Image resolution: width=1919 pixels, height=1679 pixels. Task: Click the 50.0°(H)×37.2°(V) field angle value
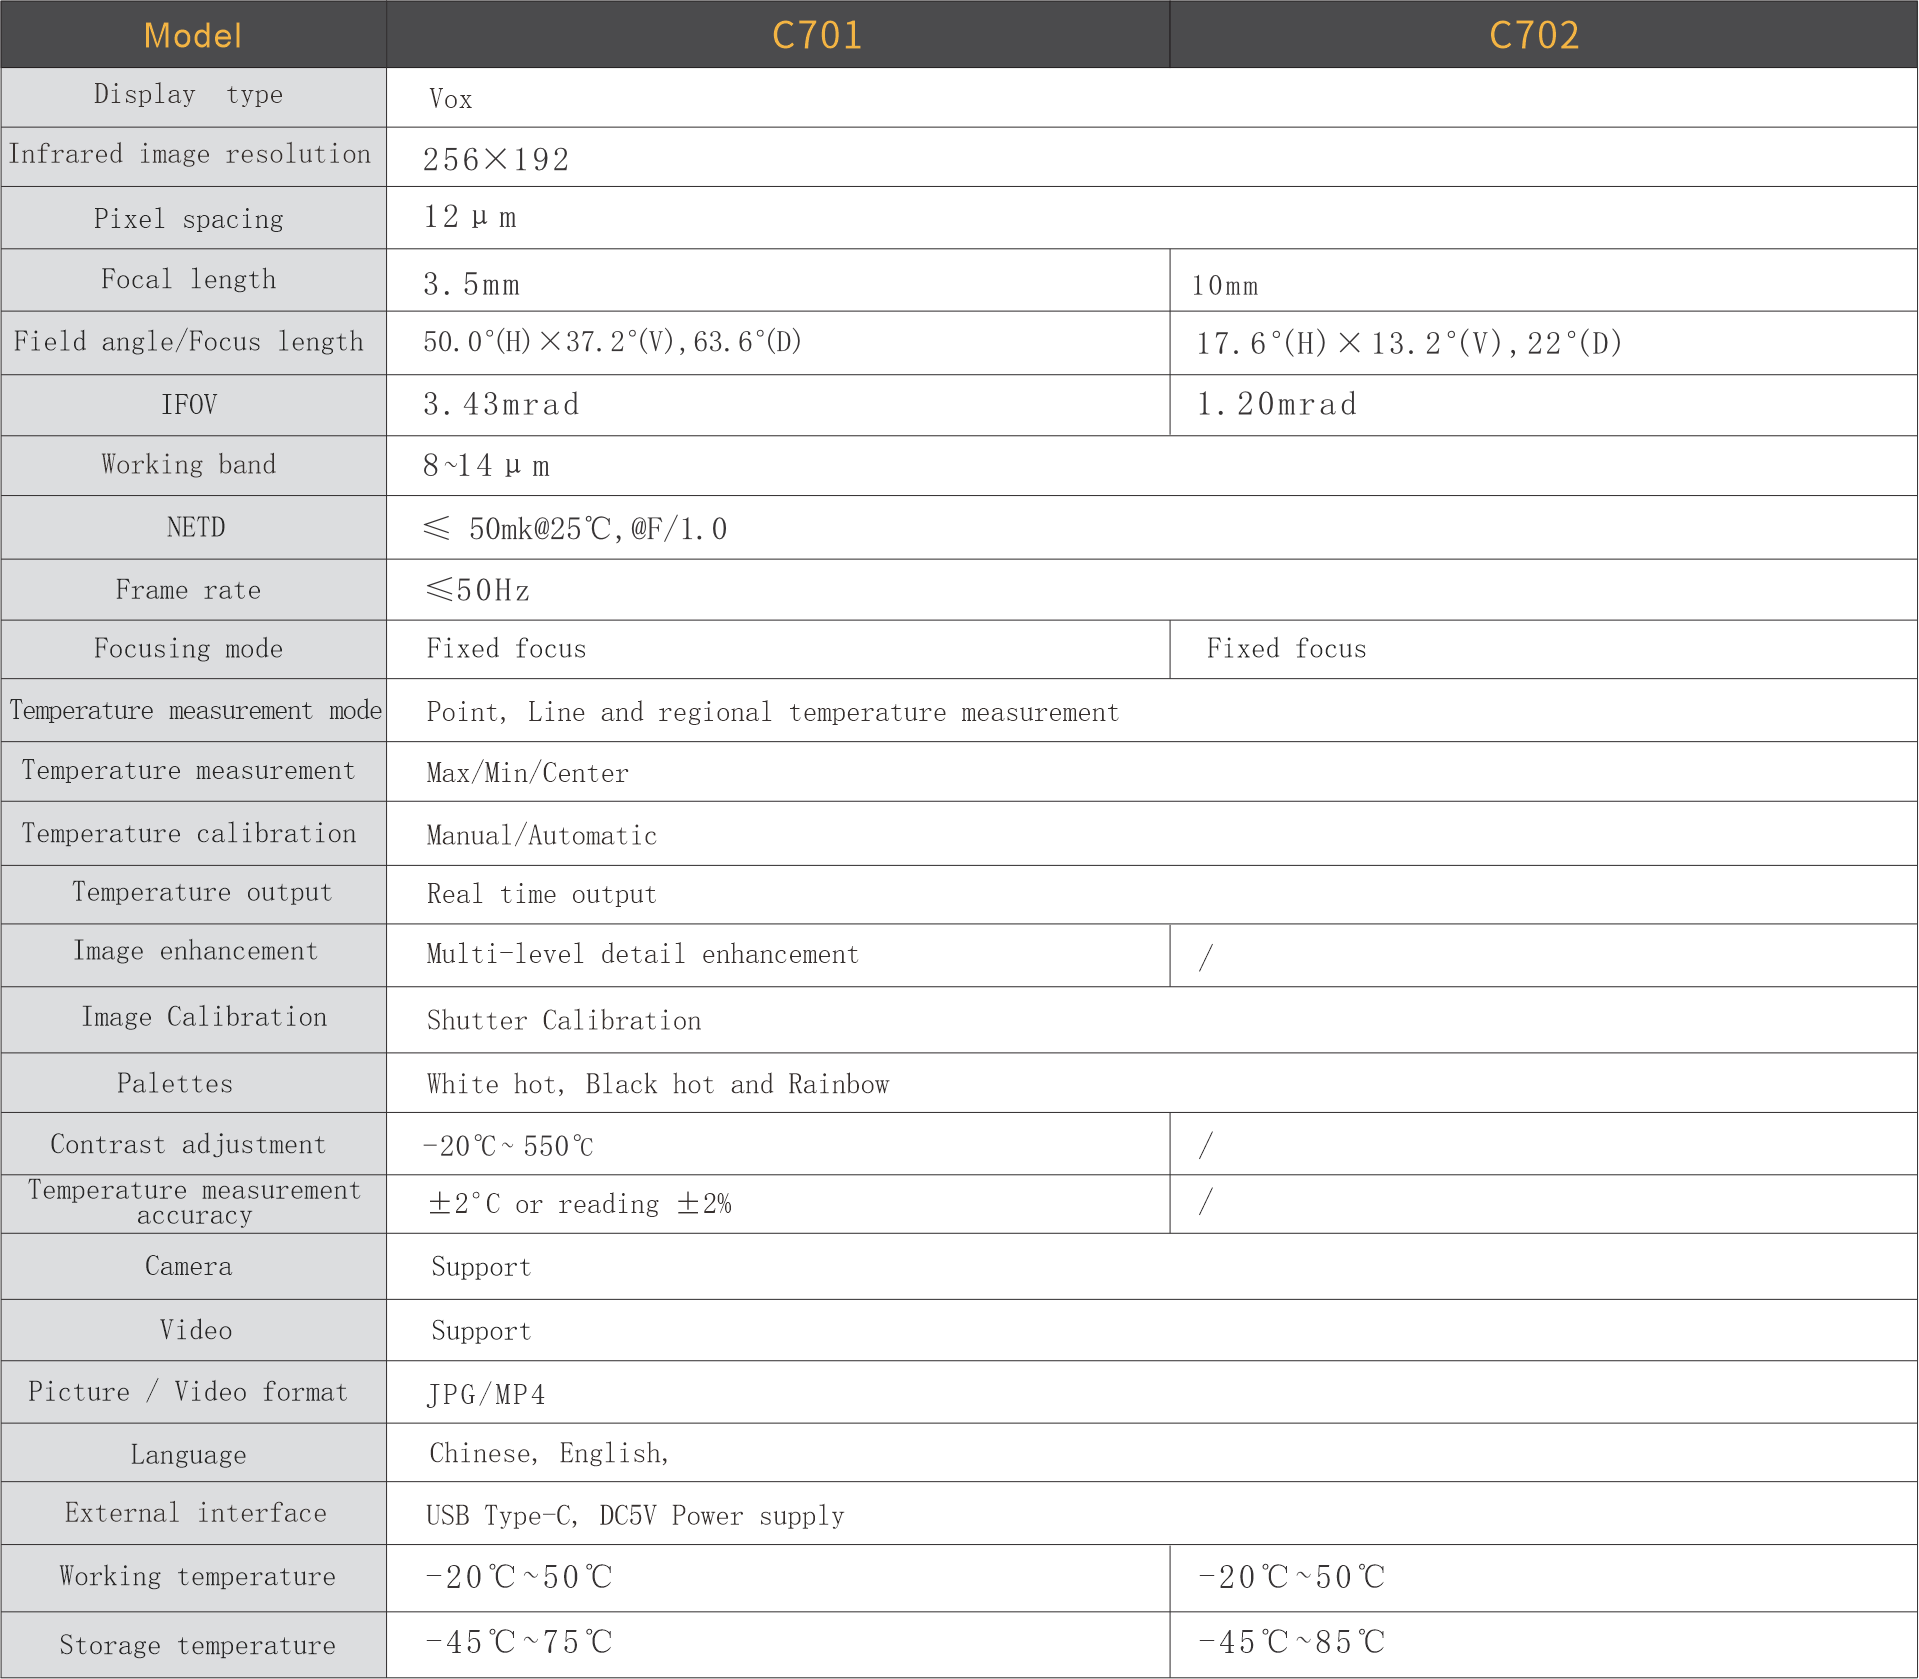612,342
